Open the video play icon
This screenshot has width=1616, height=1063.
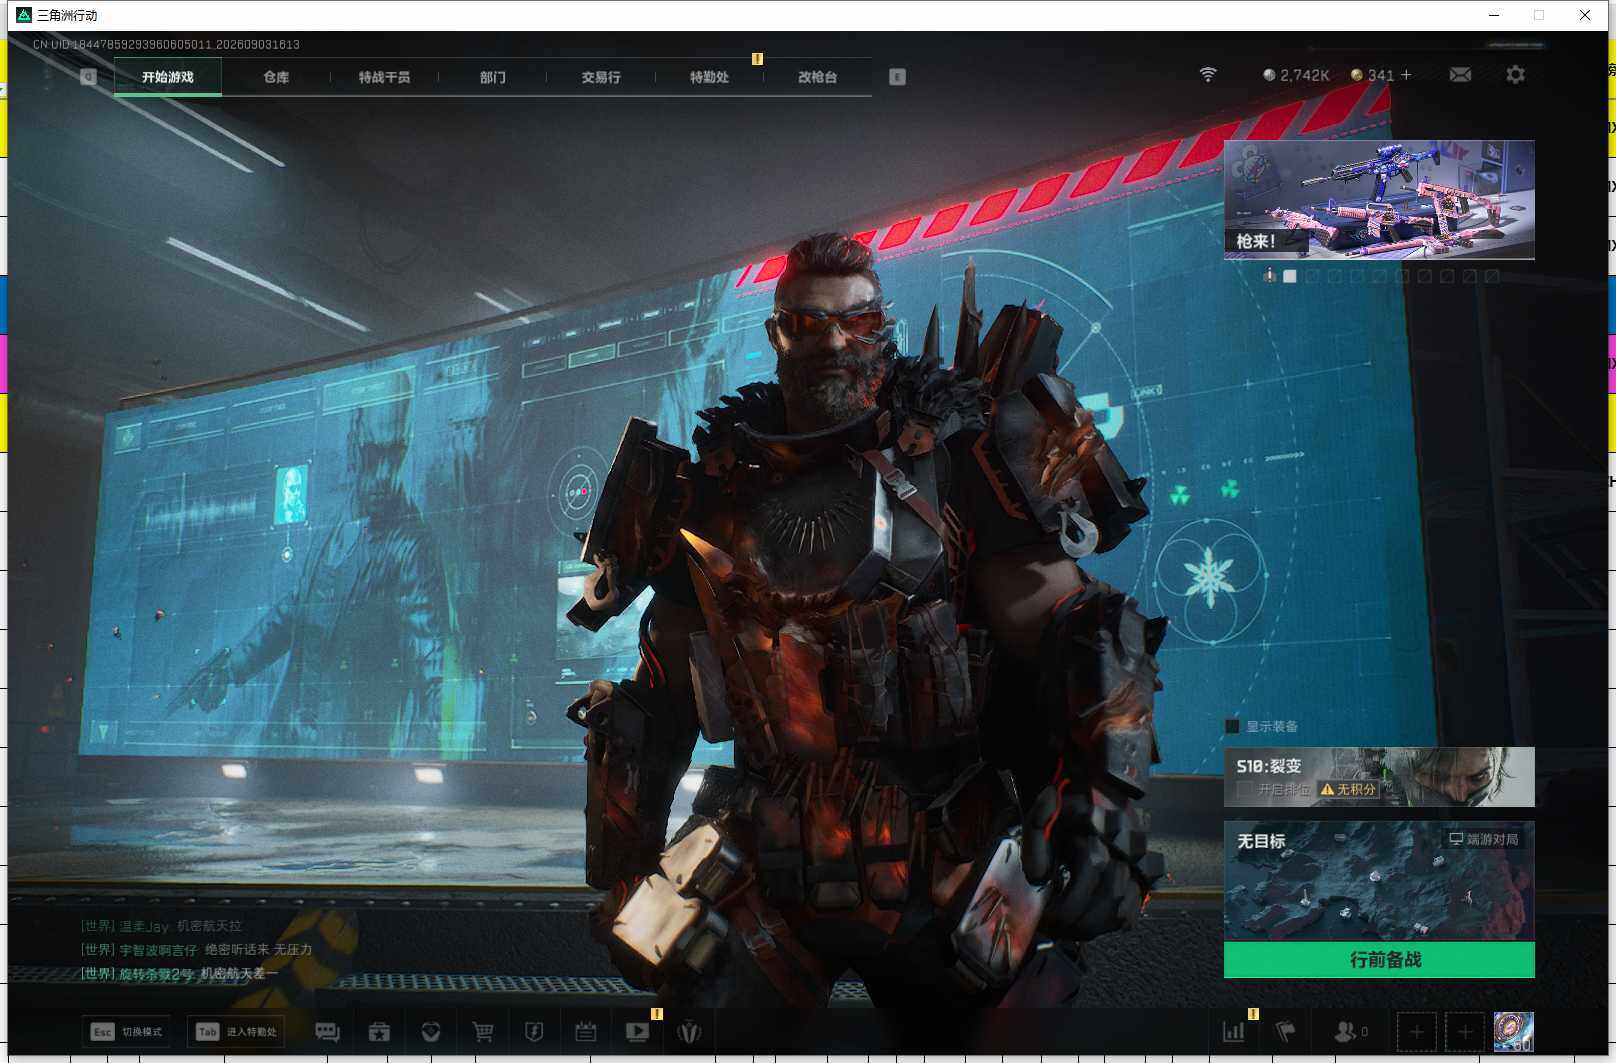(x=637, y=1032)
